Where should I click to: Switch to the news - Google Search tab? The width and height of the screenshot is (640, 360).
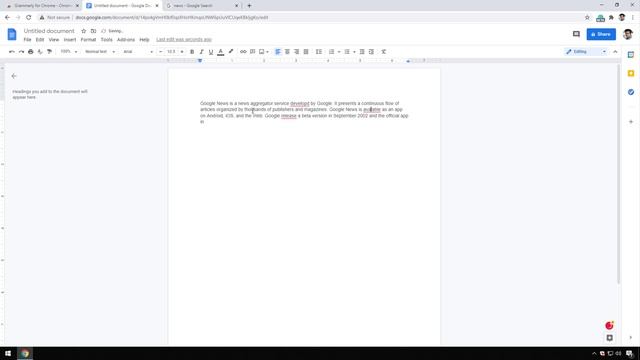(x=202, y=6)
